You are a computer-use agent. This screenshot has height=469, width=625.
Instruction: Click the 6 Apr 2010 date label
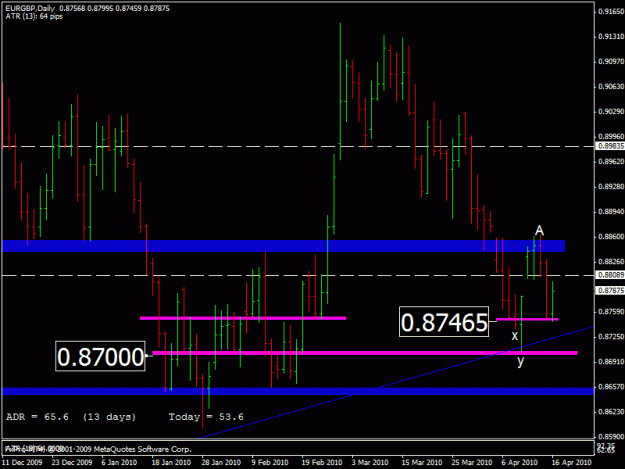pos(519,462)
